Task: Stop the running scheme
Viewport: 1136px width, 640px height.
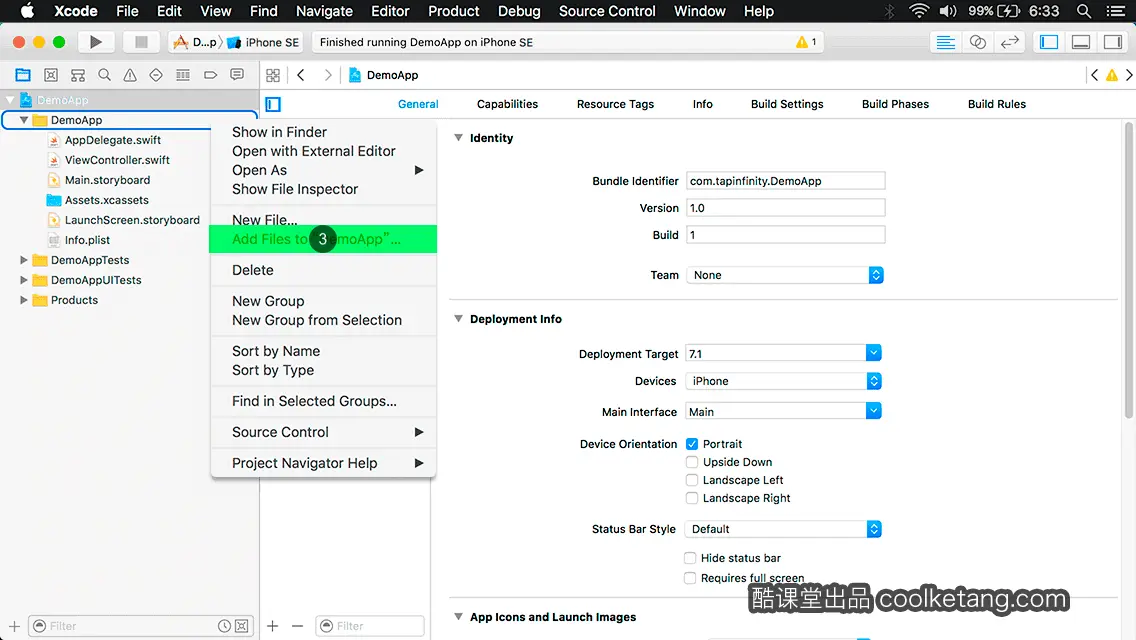Action: (x=141, y=42)
